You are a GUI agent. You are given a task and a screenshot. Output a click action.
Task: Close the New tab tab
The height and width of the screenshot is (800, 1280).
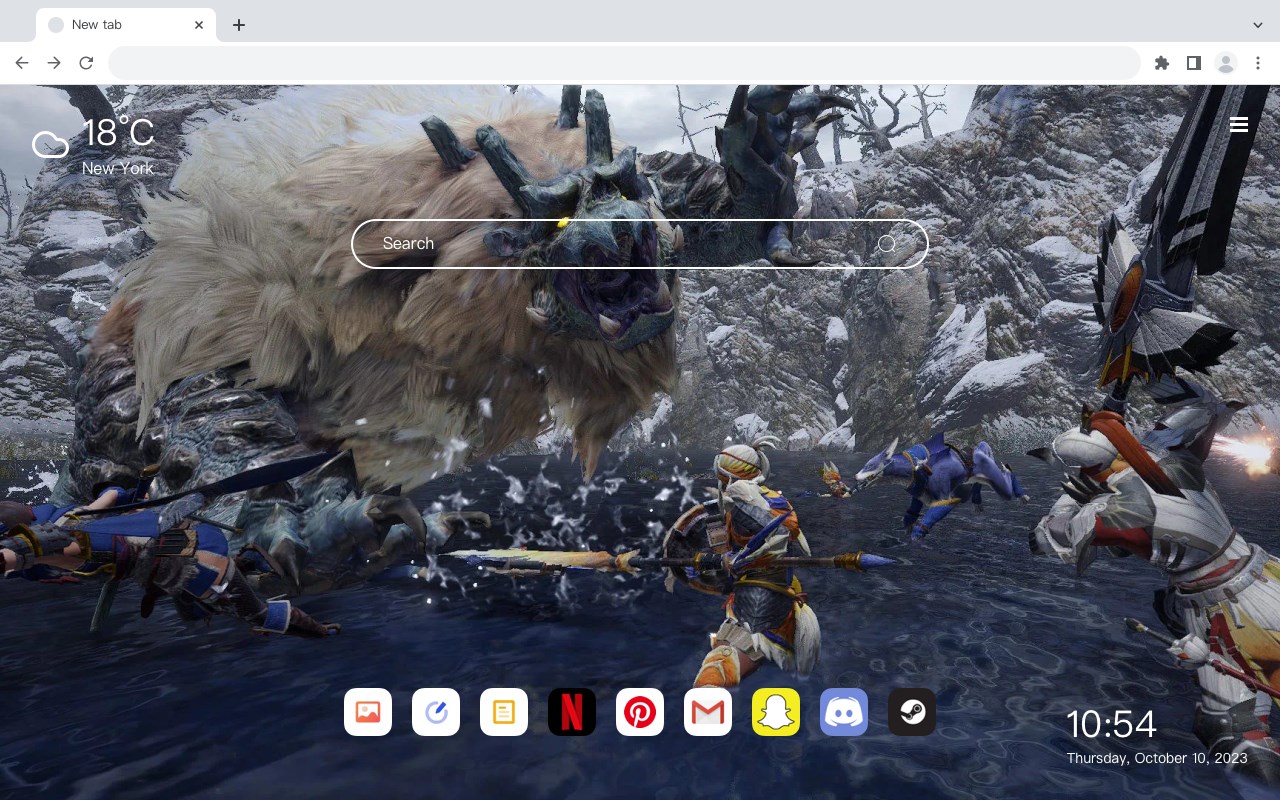pyautogui.click(x=199, y=25)
